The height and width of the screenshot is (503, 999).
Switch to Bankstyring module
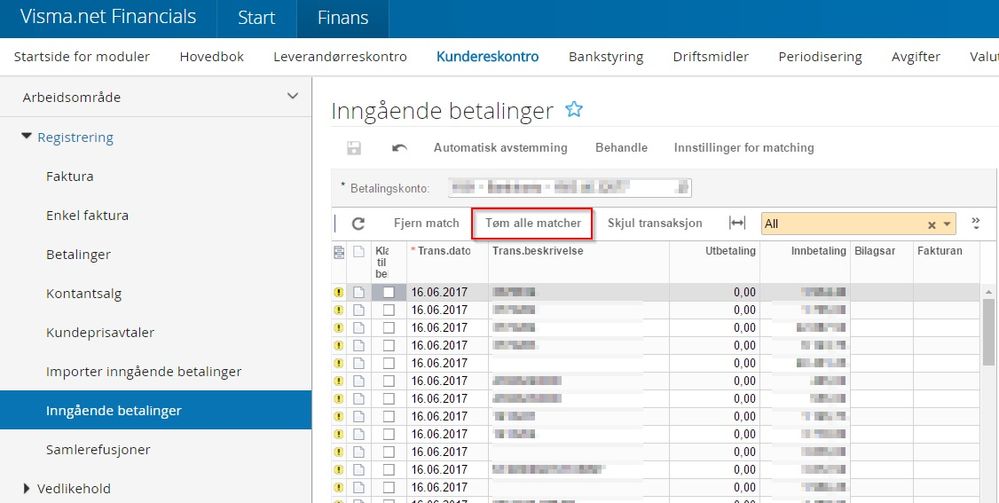click(606, 57)
